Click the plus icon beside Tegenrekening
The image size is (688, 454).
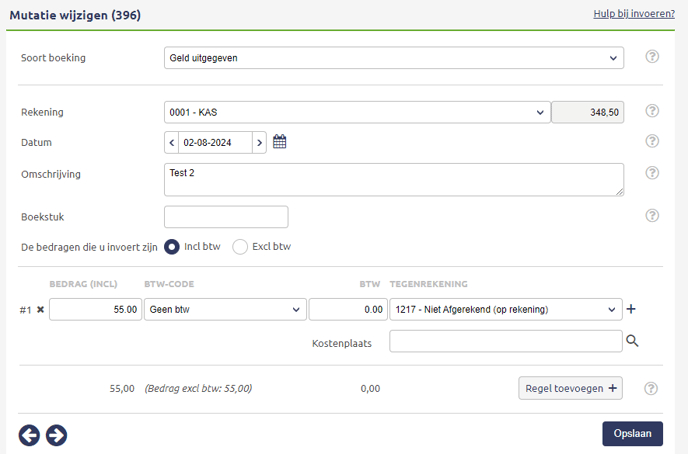631,310
